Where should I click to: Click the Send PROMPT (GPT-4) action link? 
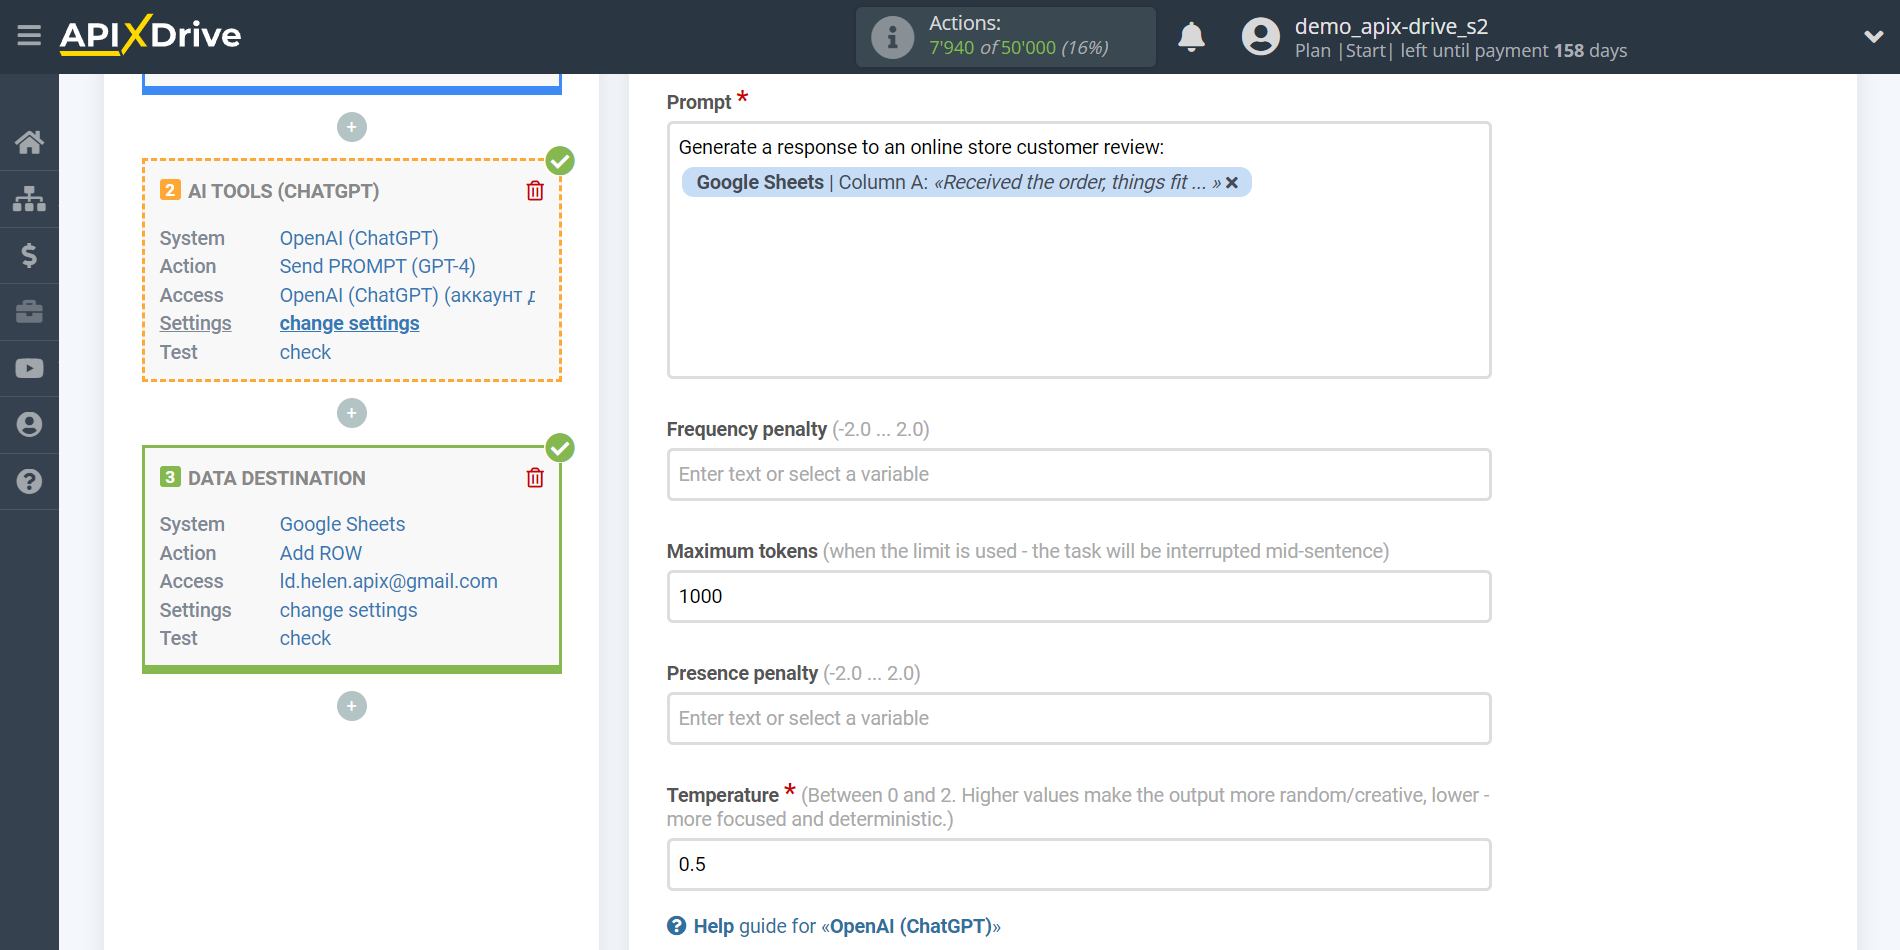(377, 266)
